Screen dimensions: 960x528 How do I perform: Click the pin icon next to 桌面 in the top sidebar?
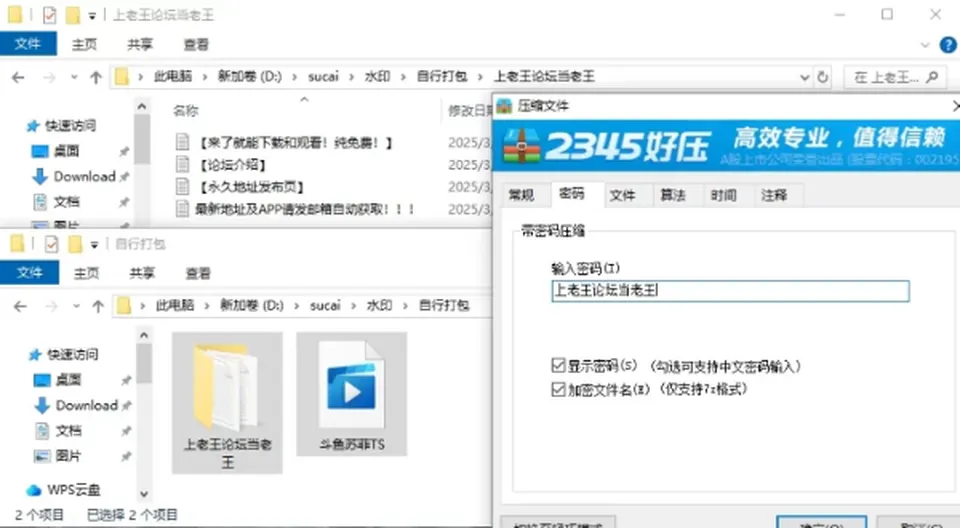click(x=124, y=151)
